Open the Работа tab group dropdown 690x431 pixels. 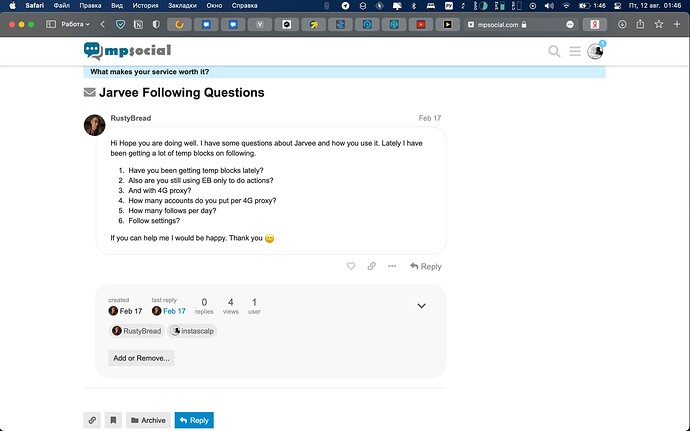click(75, 25)
